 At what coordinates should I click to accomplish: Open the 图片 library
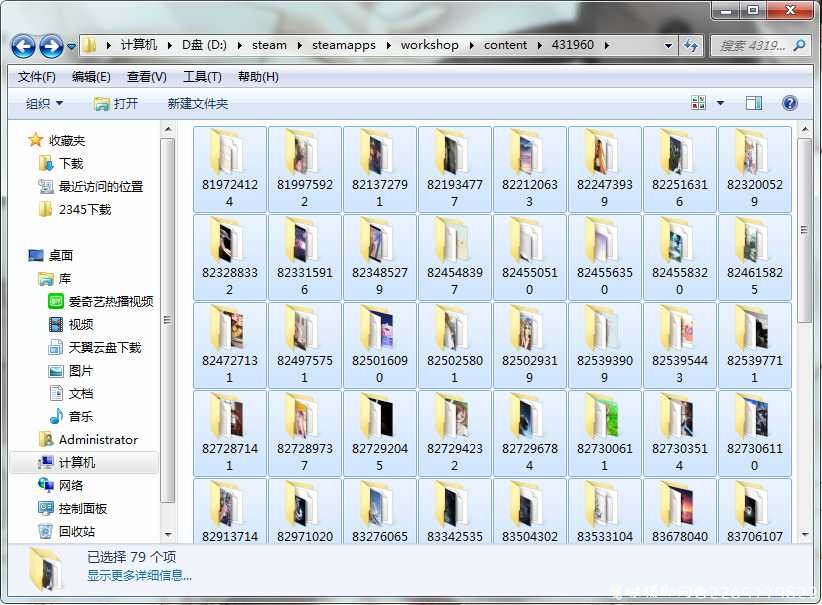click(x=81, y=371)
